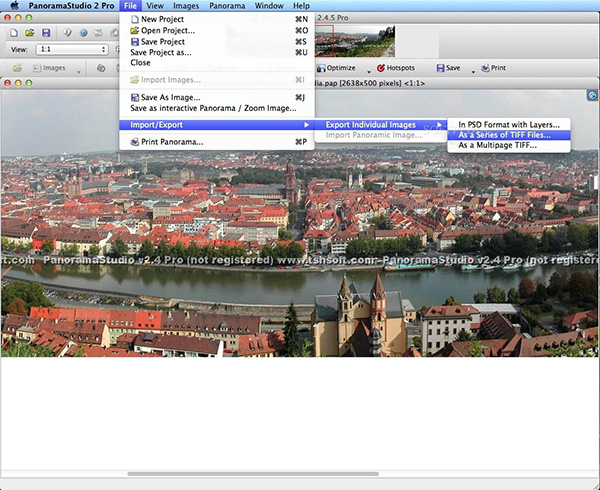Open the View menu
This screenshot has height=490, width=600.
pyautogui.click(x=155, y=6)
